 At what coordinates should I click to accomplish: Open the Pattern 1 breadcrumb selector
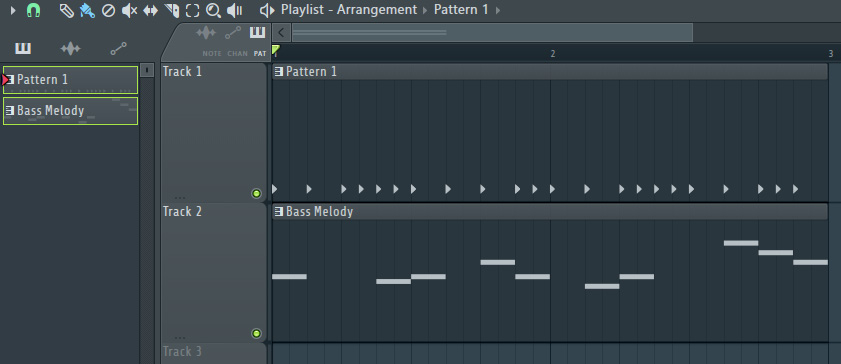(461, 10)
